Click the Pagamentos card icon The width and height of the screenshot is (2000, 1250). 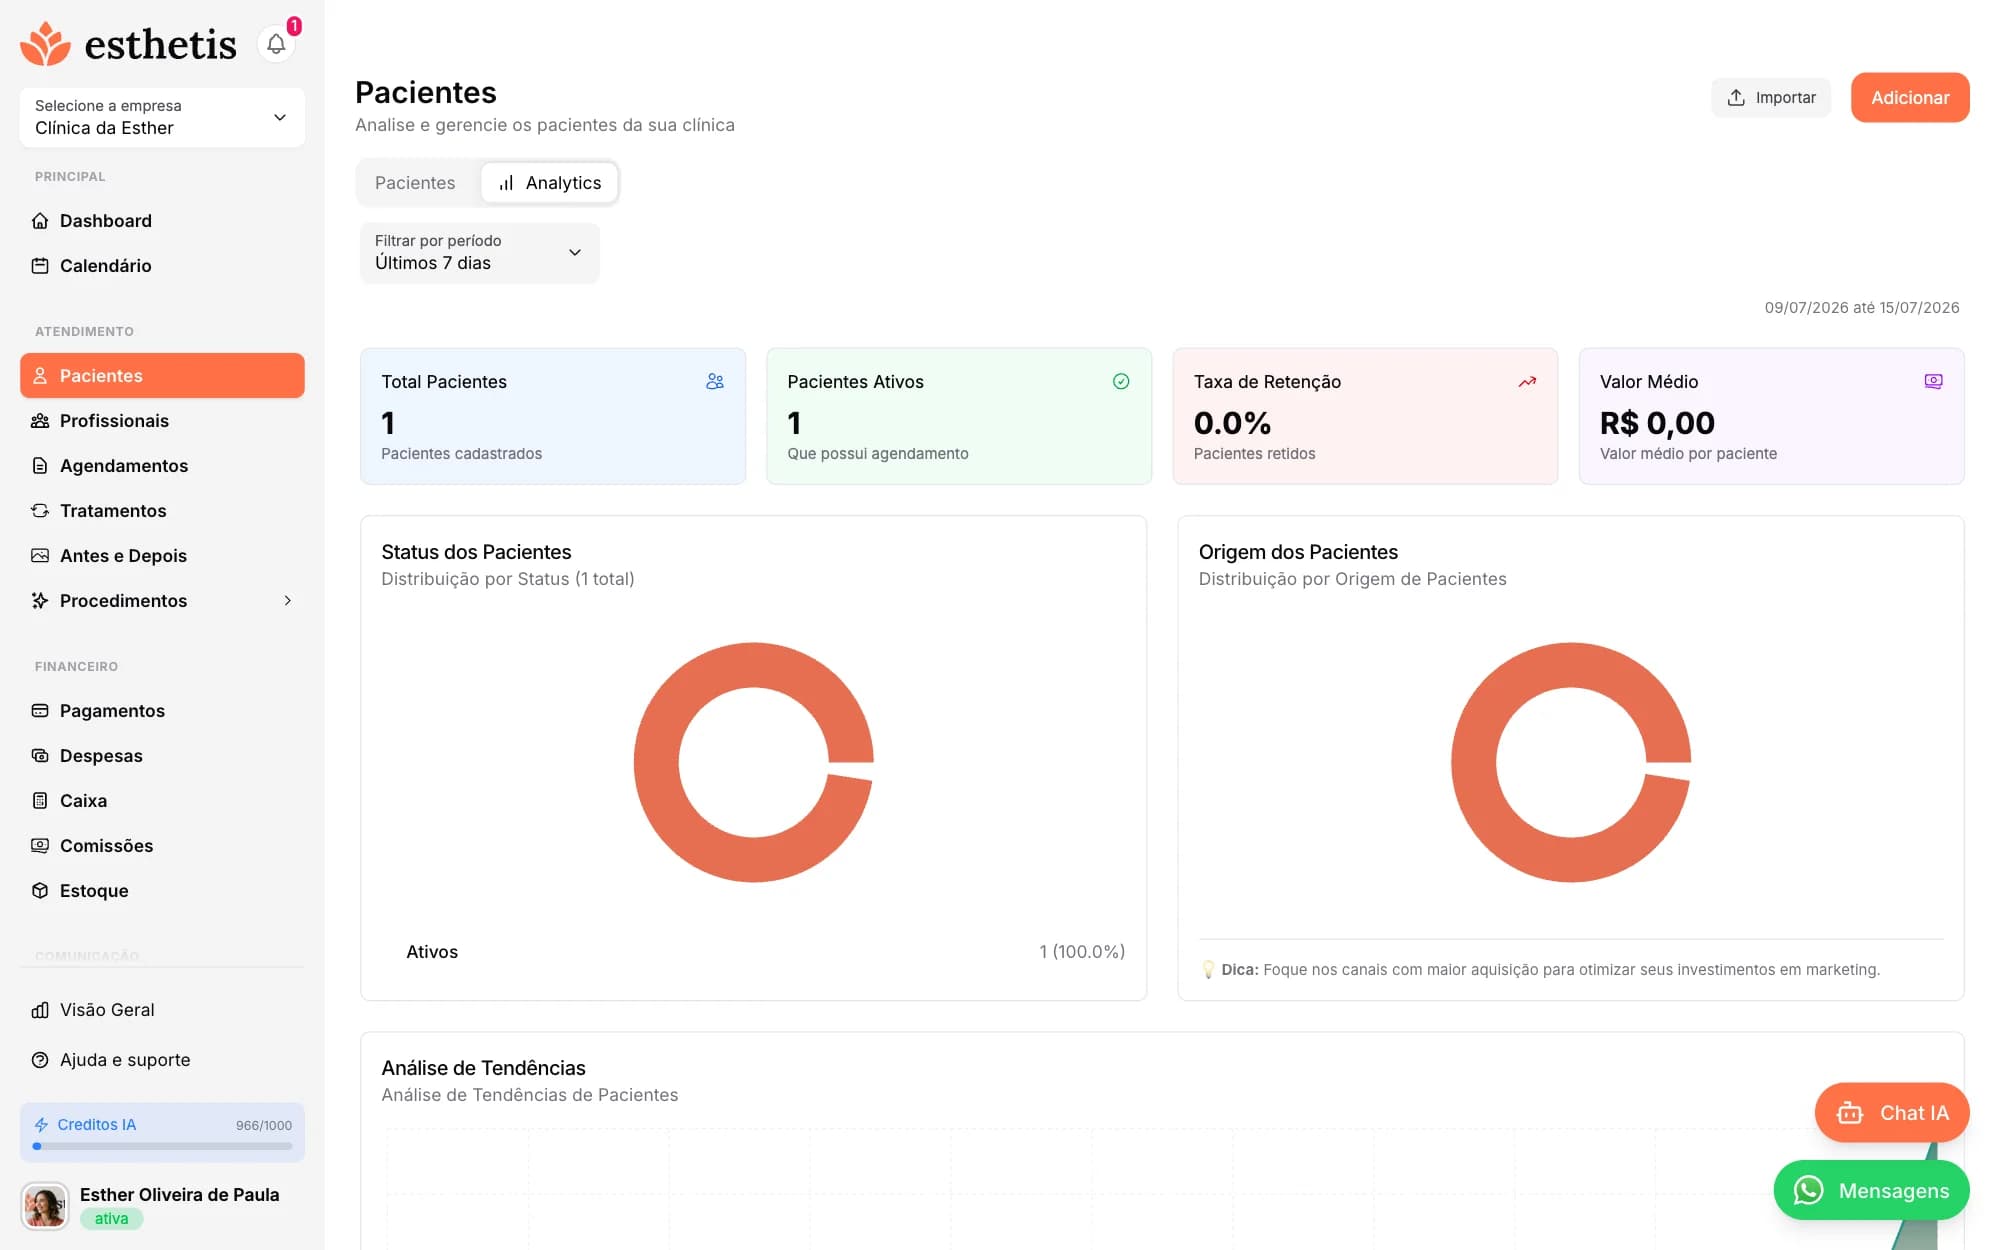(x=40, y=711)
